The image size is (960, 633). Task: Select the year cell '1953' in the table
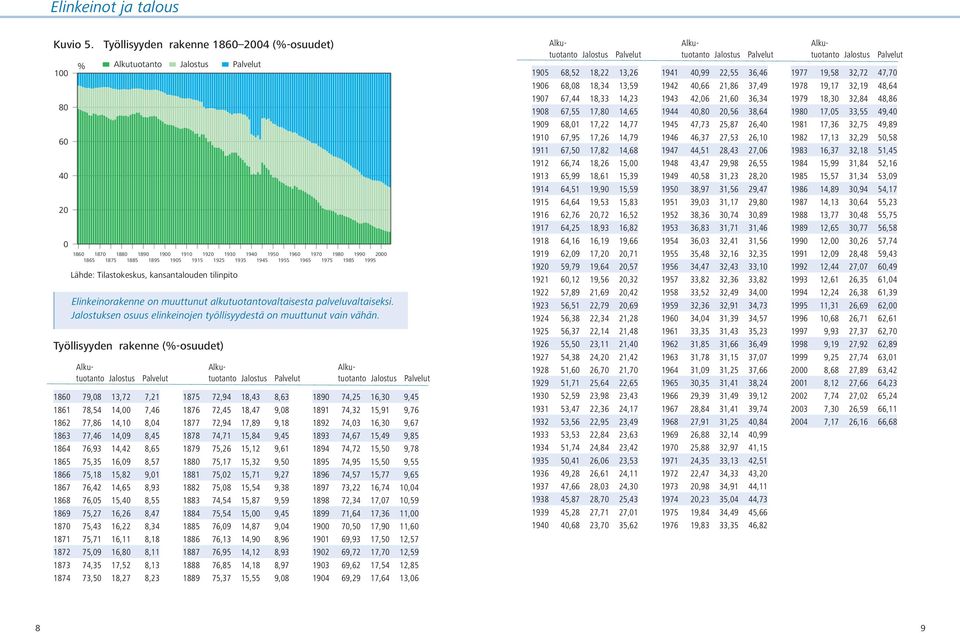[x=670, y=228]
